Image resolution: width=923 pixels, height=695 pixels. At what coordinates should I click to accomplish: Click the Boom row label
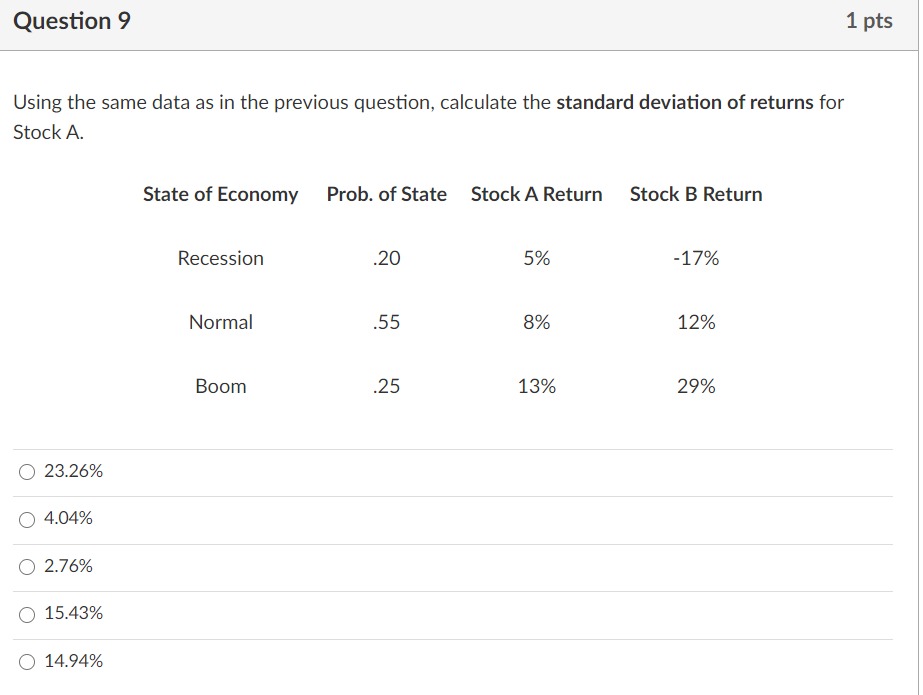tap(220, 386)
